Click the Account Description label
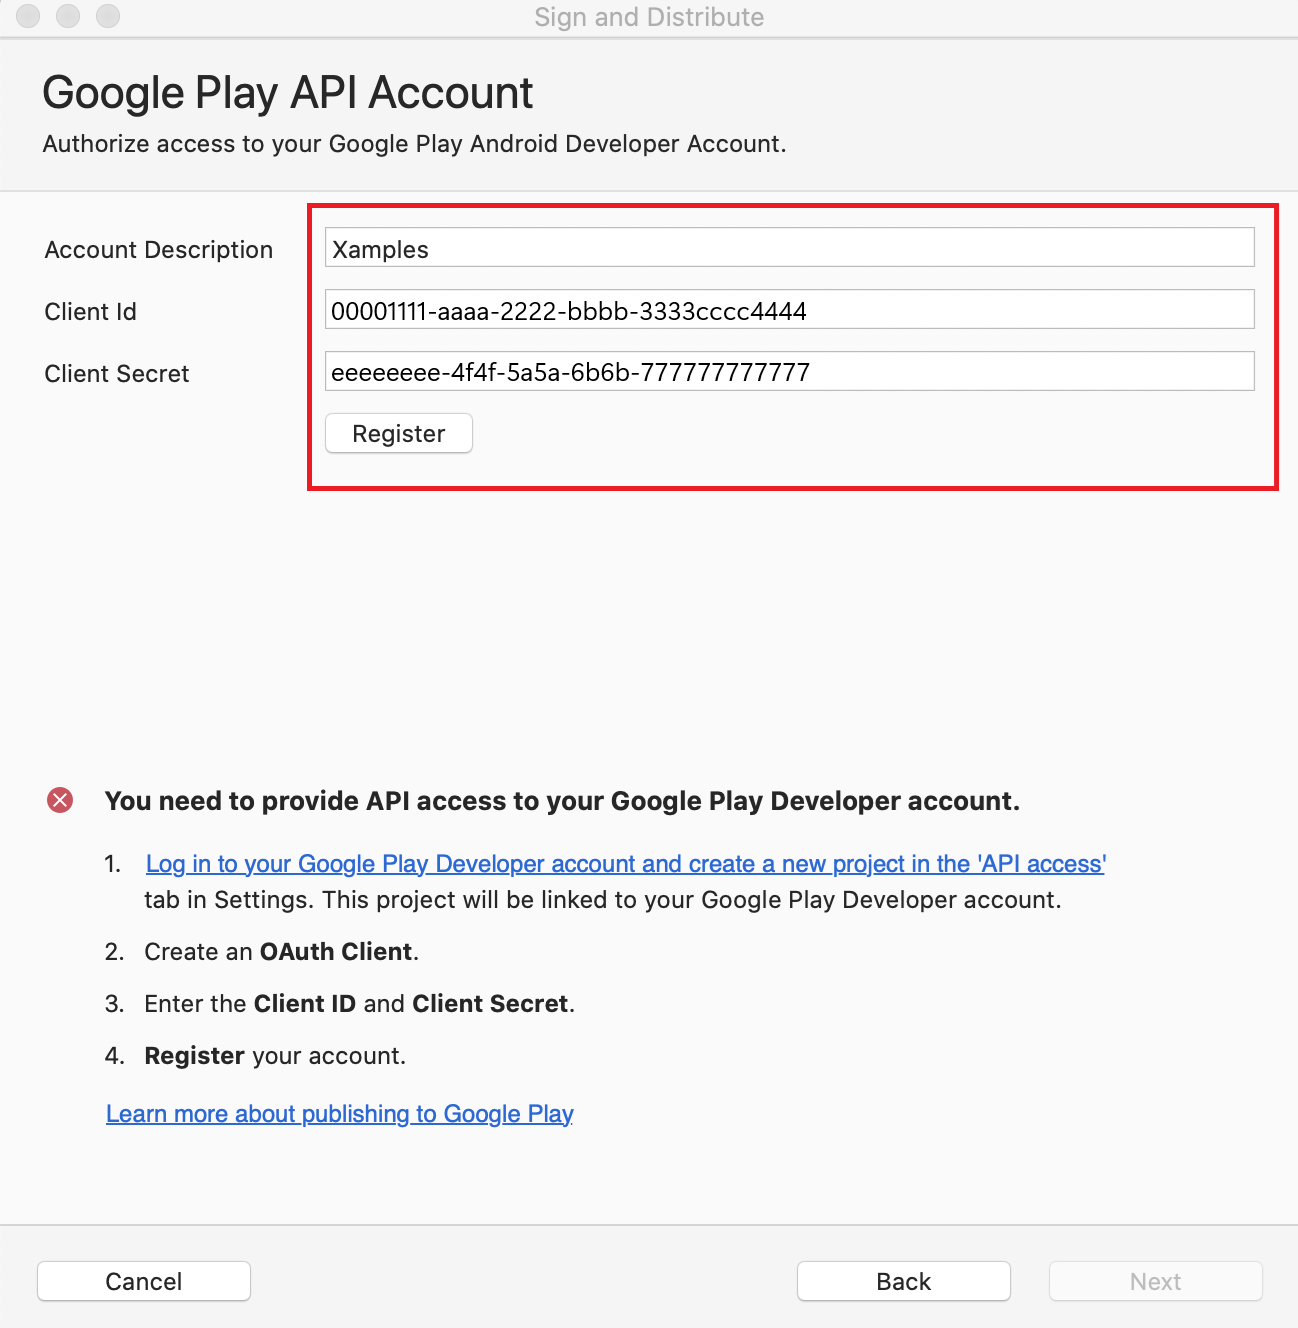Screen dimensions: 1298x1328 (x=158, y=250)
